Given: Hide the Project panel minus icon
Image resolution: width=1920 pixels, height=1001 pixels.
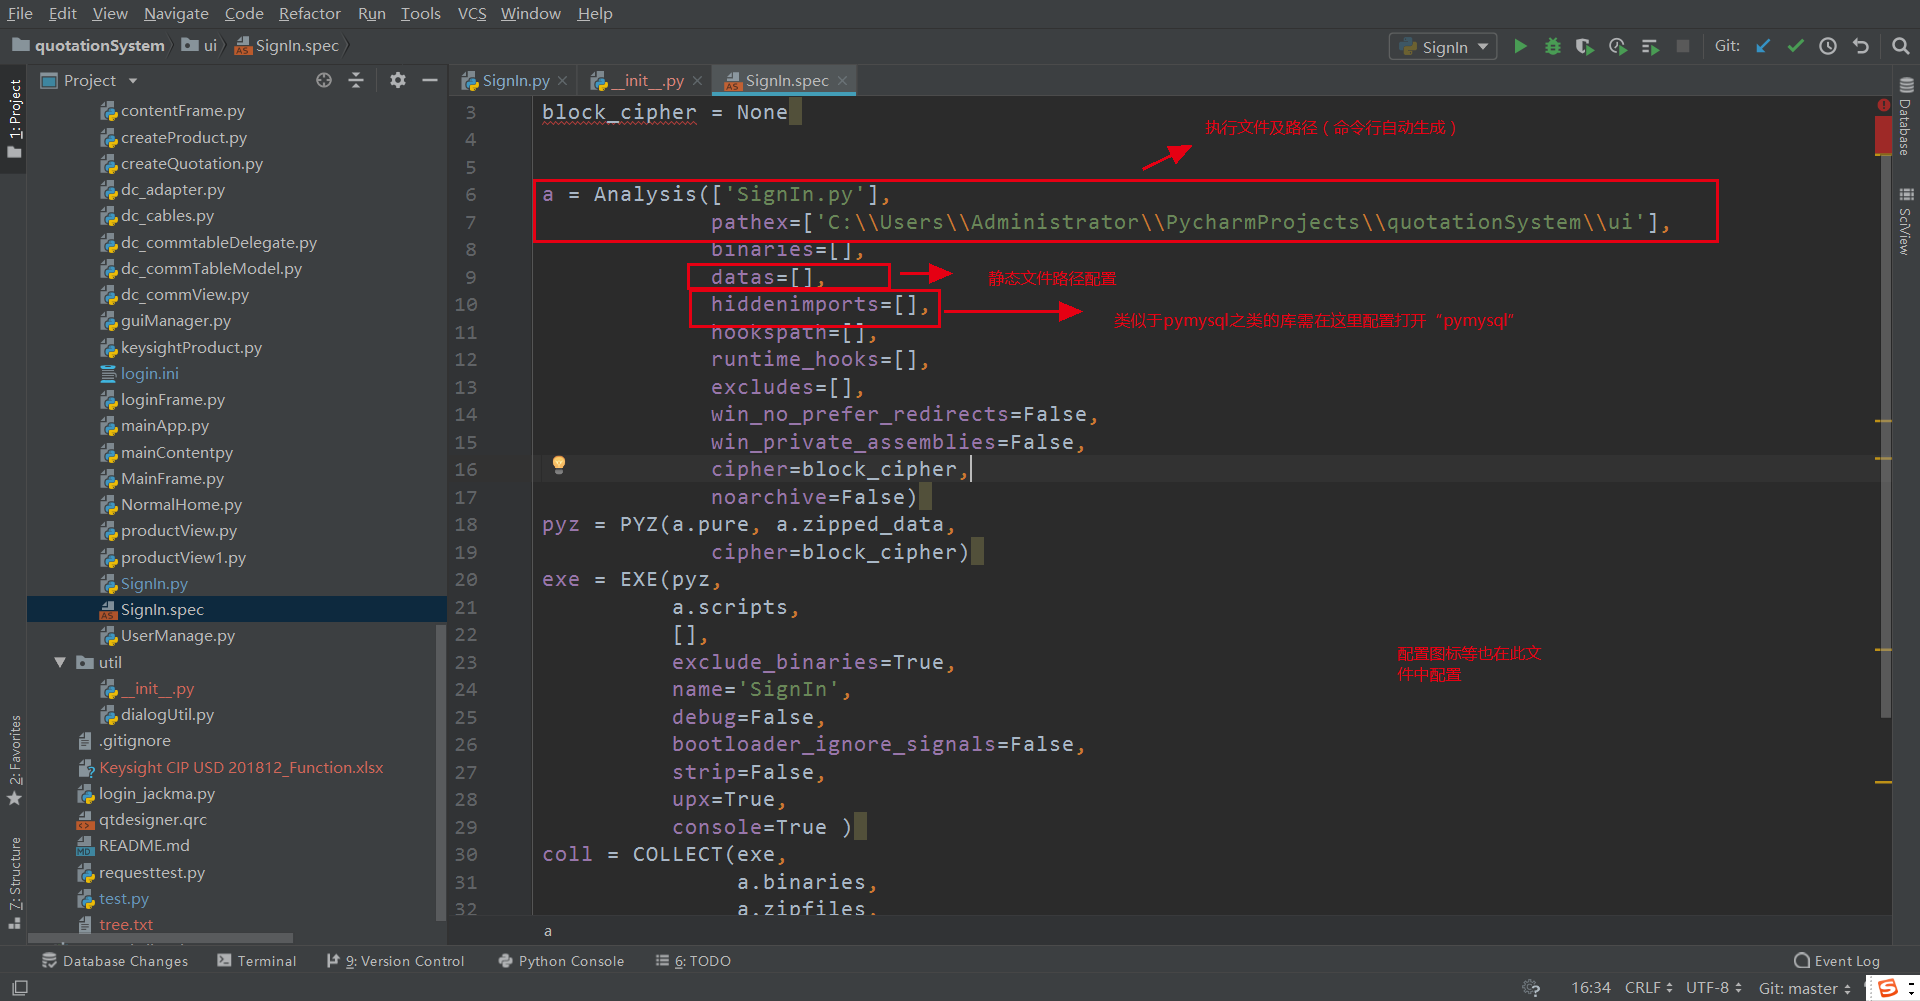Looking at the screenshot, I should pos(430,80).
